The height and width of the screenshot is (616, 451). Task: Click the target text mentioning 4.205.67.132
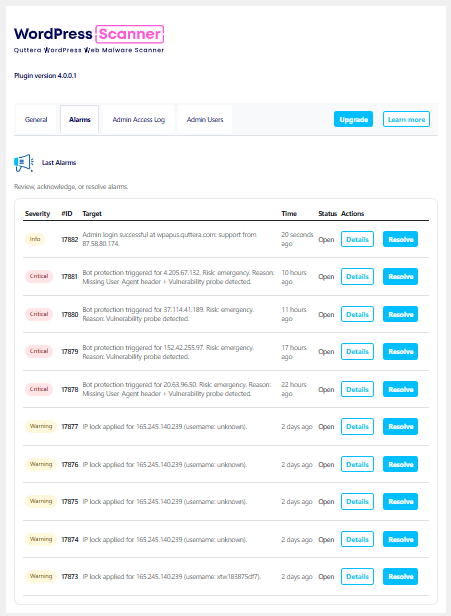pyautogui.click(x=178, y=277)
